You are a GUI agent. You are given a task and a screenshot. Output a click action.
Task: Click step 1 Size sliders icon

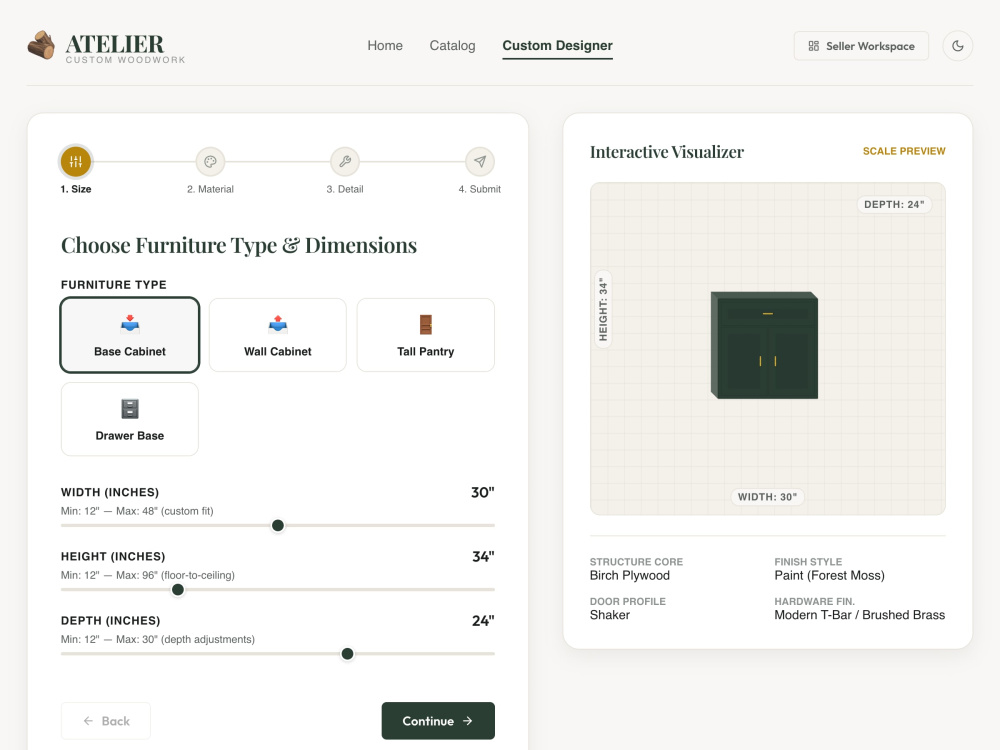(76, 161)
